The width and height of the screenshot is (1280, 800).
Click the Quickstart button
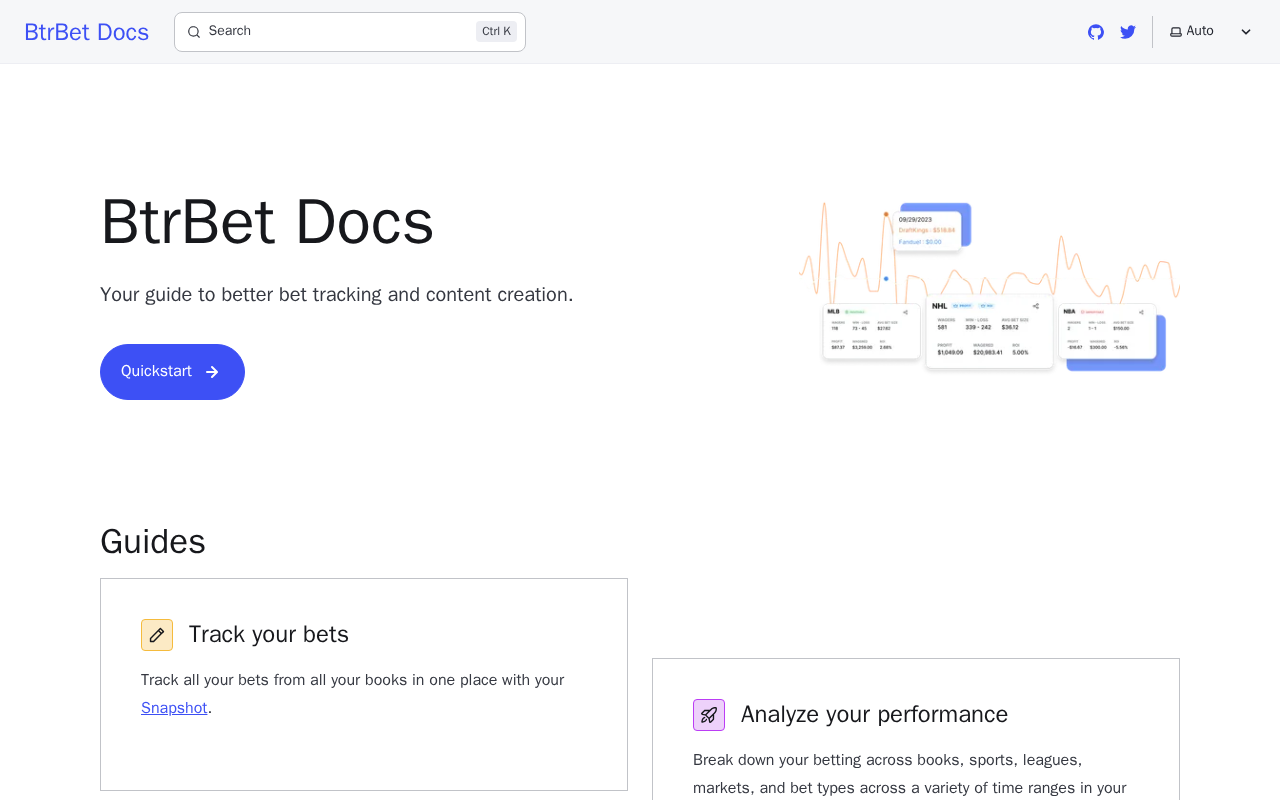pyautogui.click(x=172, y=372)
